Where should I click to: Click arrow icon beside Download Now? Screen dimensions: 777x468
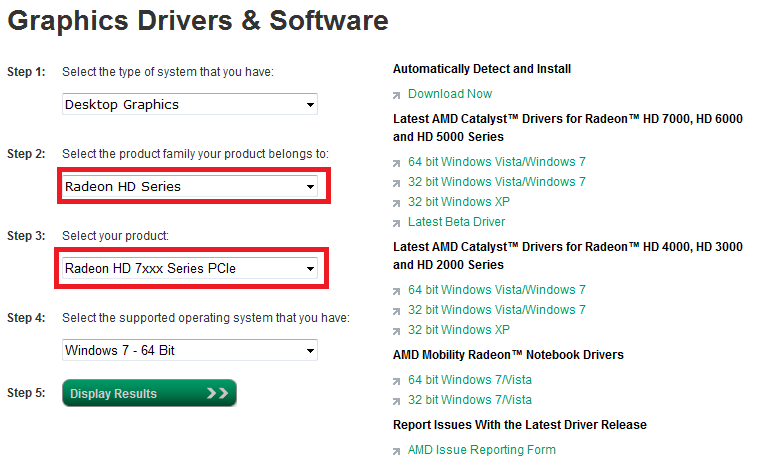(396, 95)
